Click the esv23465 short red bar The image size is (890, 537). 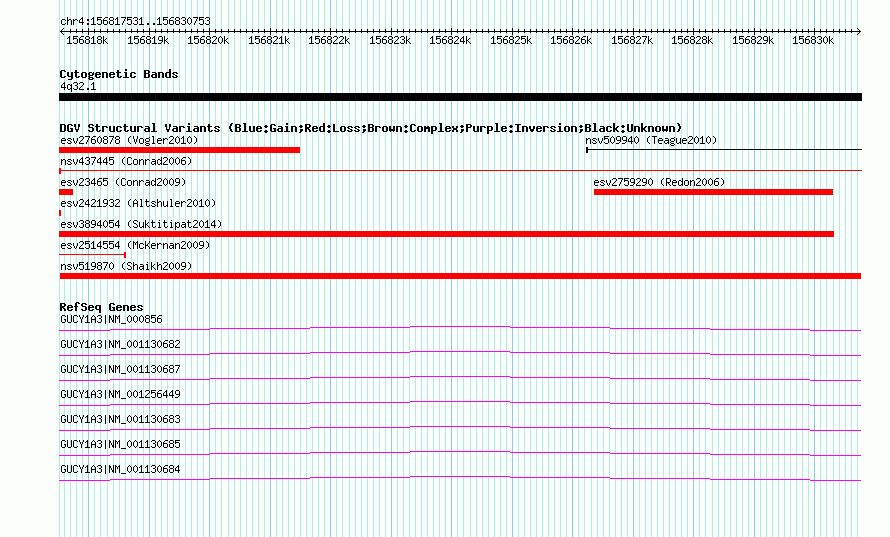click(66, 192)
